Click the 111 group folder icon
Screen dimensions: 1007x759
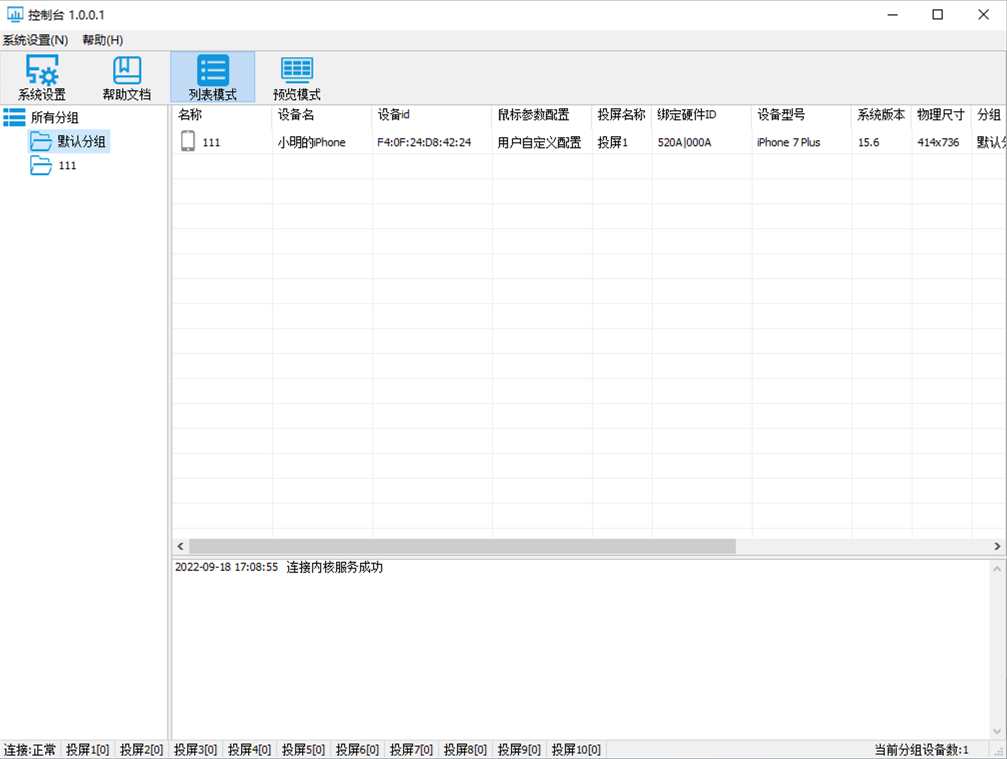point(41,166)
